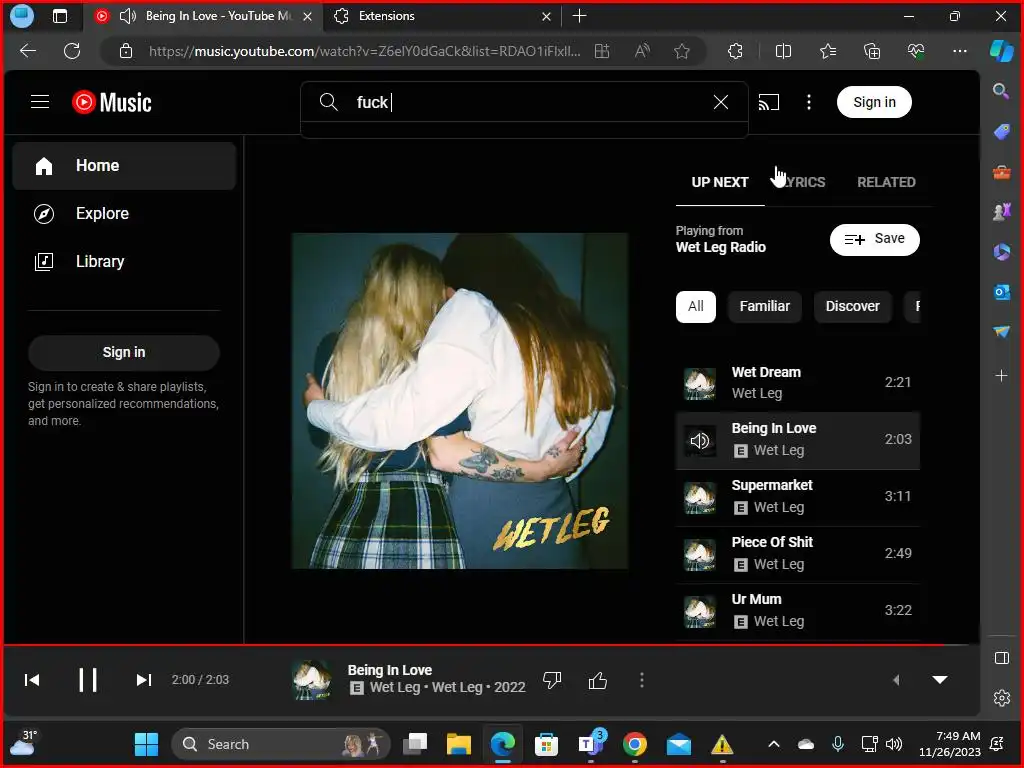Image resolution: width=1024 pixels, height=768 pixels.
Task: Select the All filter chip
Action: (x=696, y=306)
